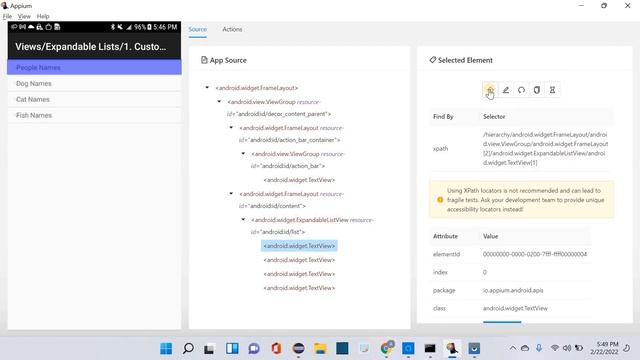Image resolution: width=640 pixels, height=360 pixels.
Task: Click the elementId value 00000000-0000-0200
Action: (535, 254)
